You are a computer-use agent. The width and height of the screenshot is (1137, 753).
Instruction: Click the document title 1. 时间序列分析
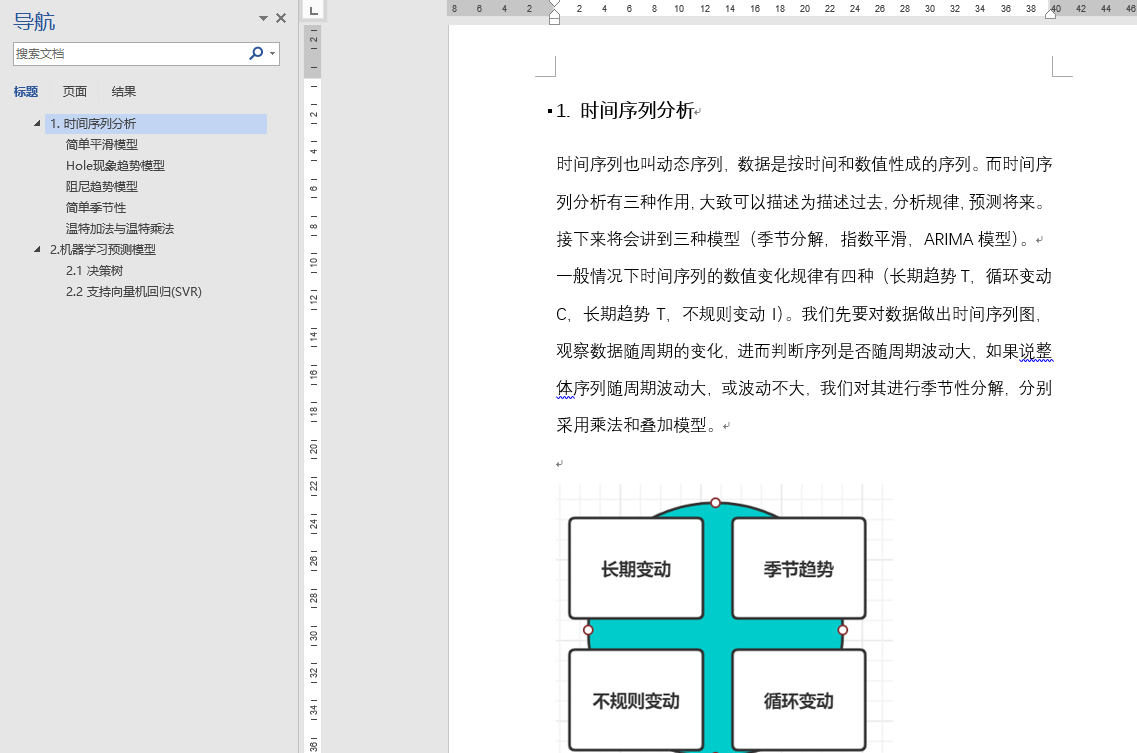tap(625, 111)
